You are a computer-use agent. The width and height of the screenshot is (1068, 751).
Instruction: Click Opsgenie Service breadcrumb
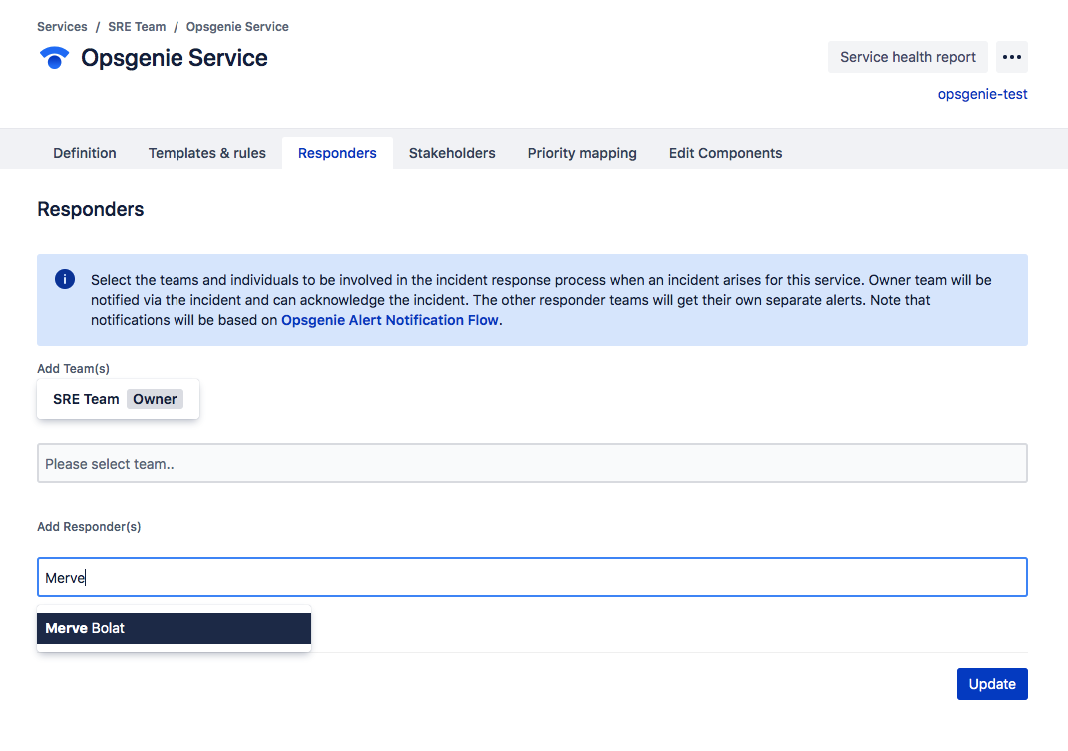coord(237,27)
